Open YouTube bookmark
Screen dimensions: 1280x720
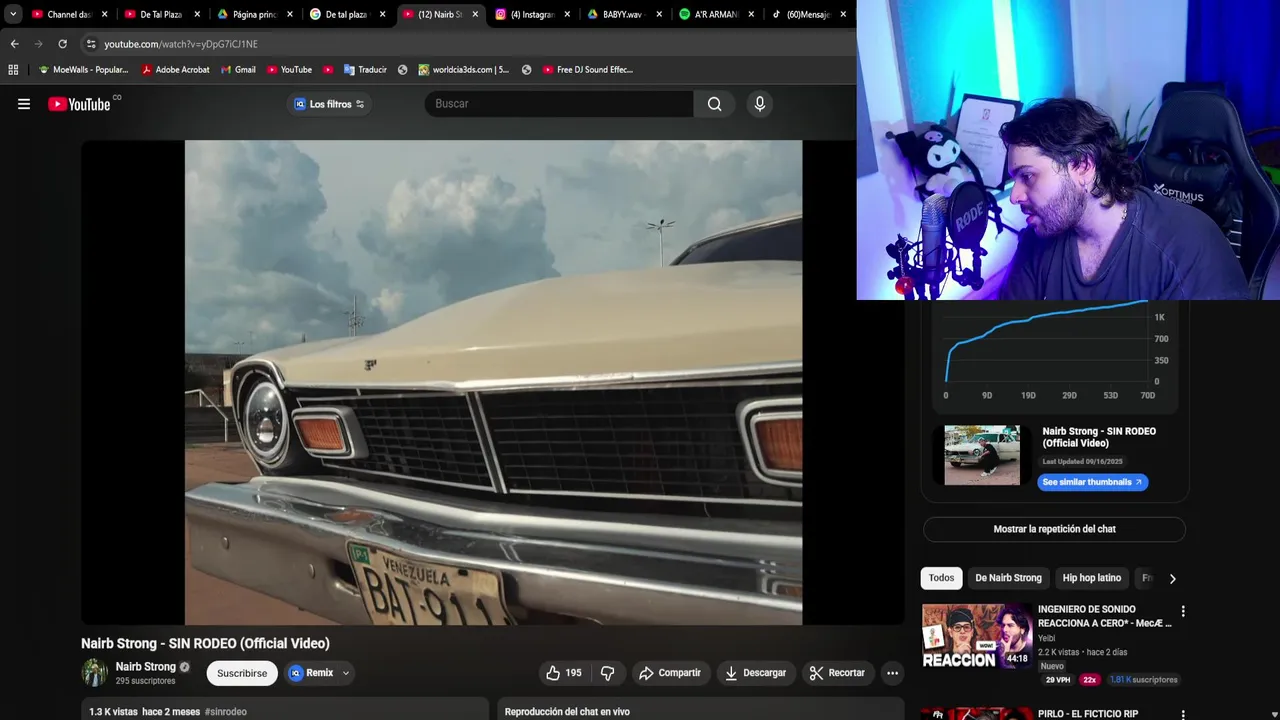pos(289,70)
